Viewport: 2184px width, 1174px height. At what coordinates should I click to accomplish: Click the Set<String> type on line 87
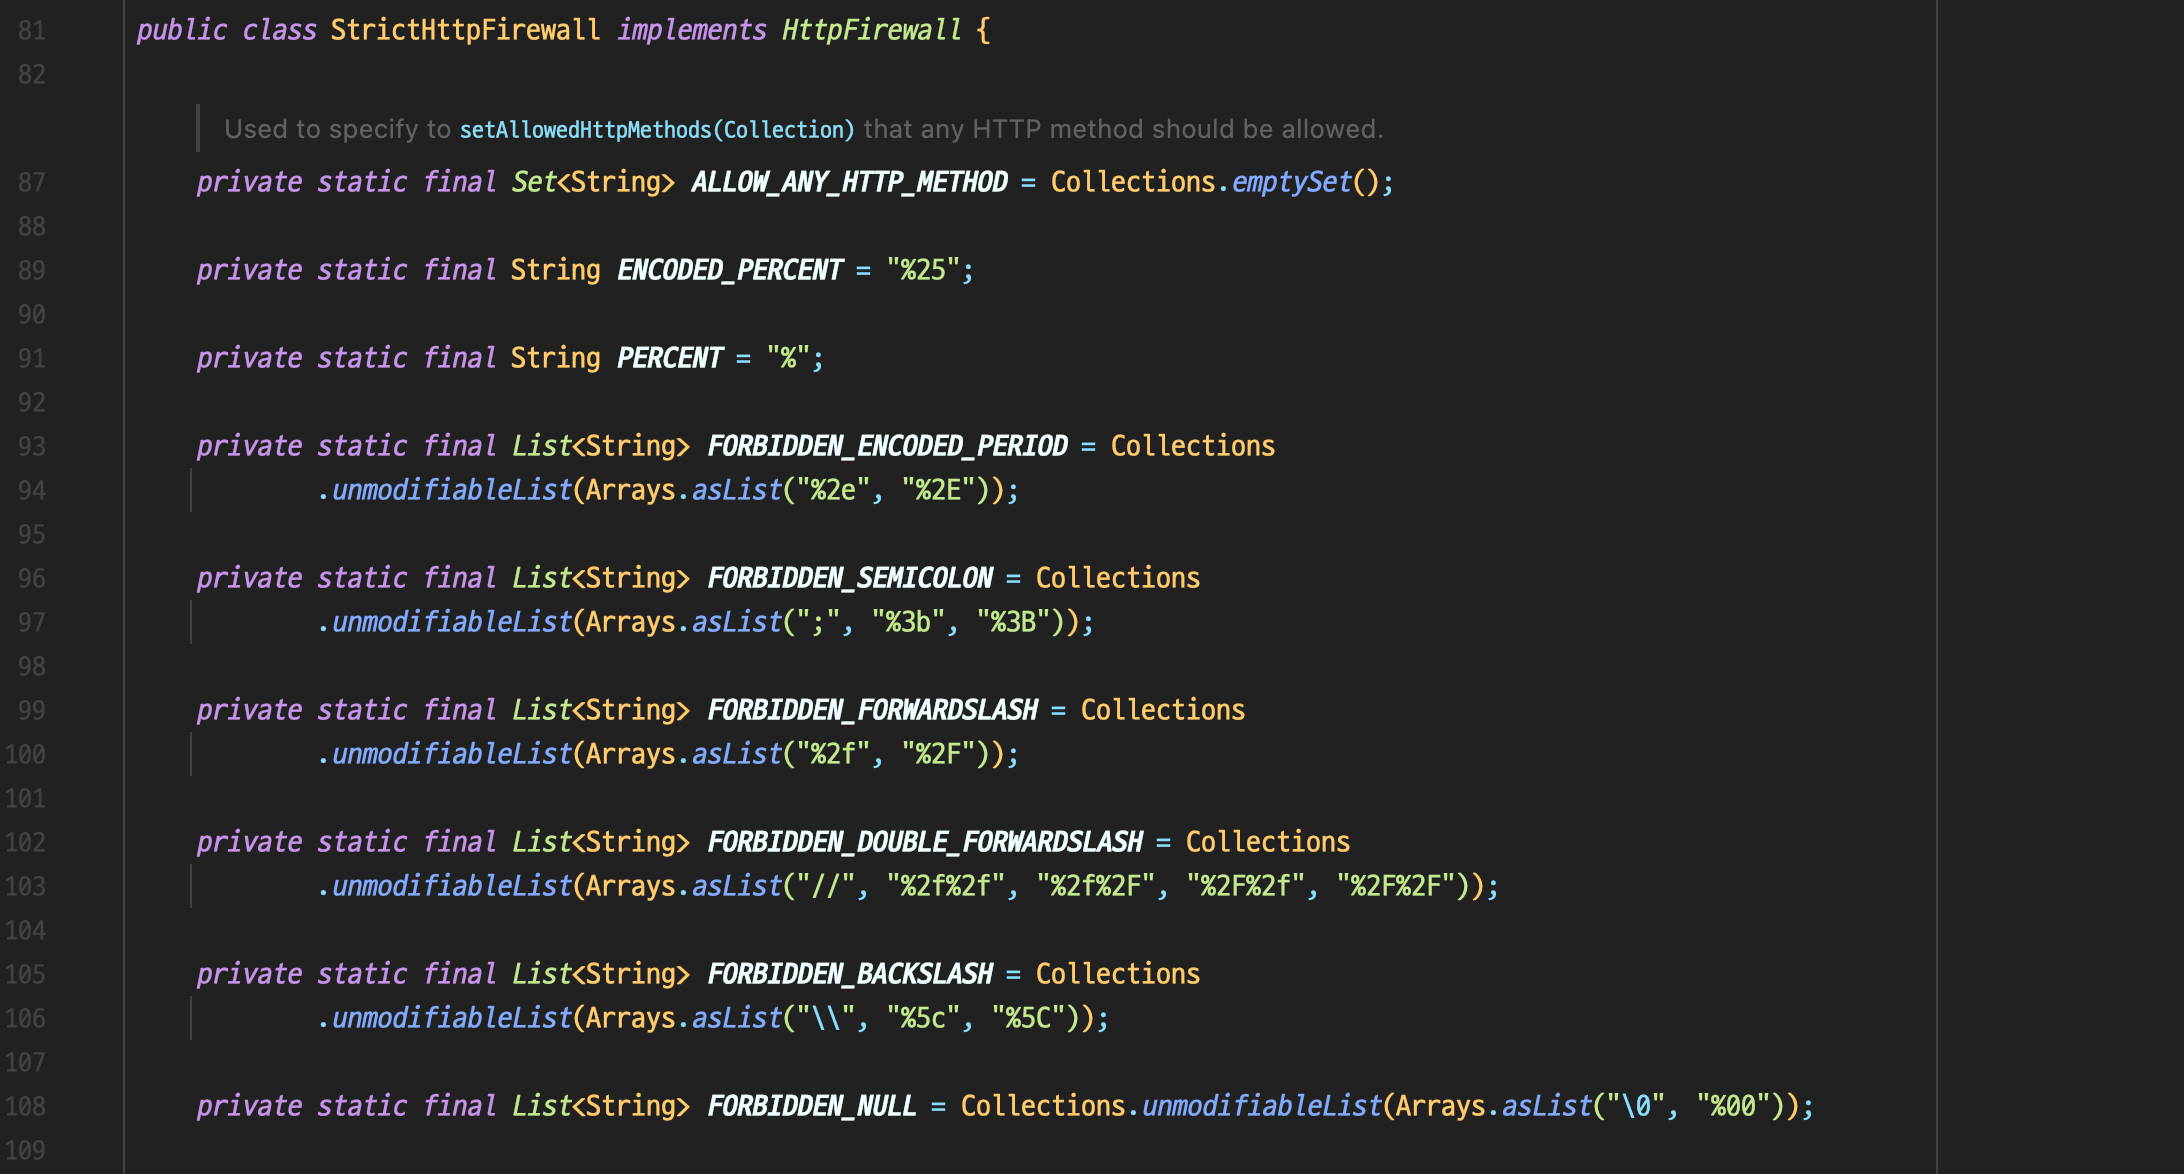593,182
